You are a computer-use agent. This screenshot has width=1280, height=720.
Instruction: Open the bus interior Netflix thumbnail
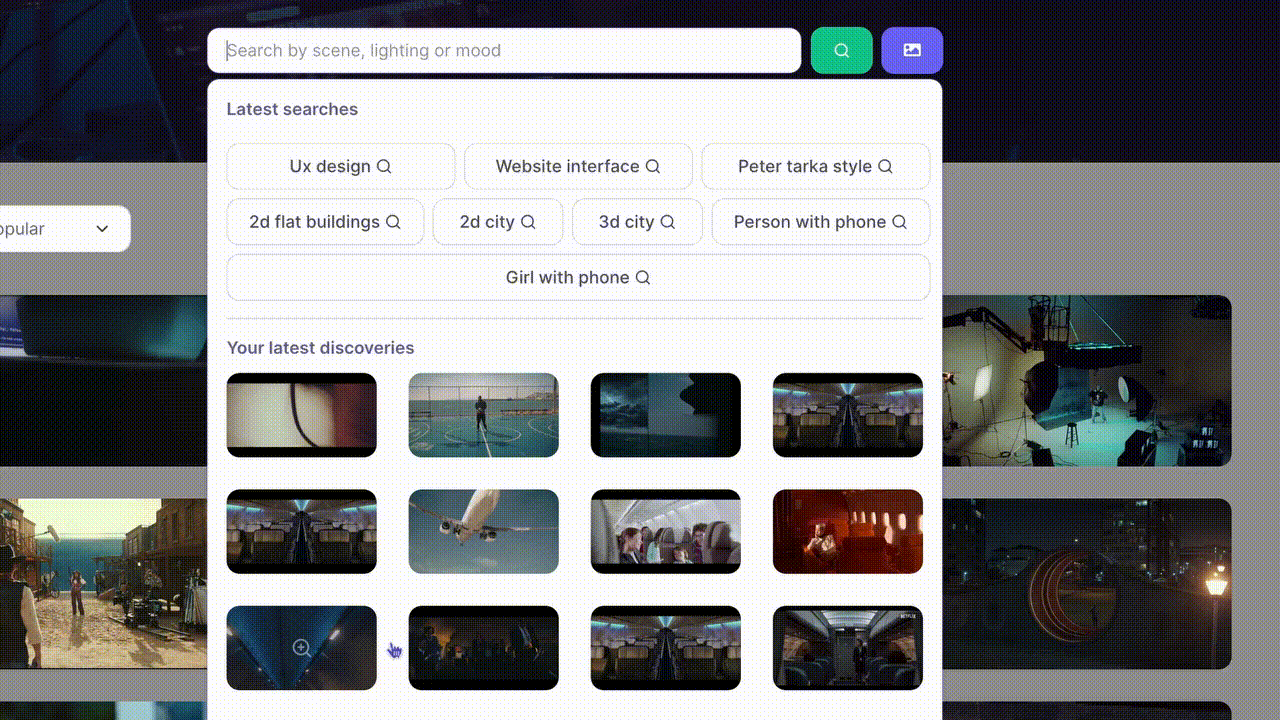coord(848,648)
